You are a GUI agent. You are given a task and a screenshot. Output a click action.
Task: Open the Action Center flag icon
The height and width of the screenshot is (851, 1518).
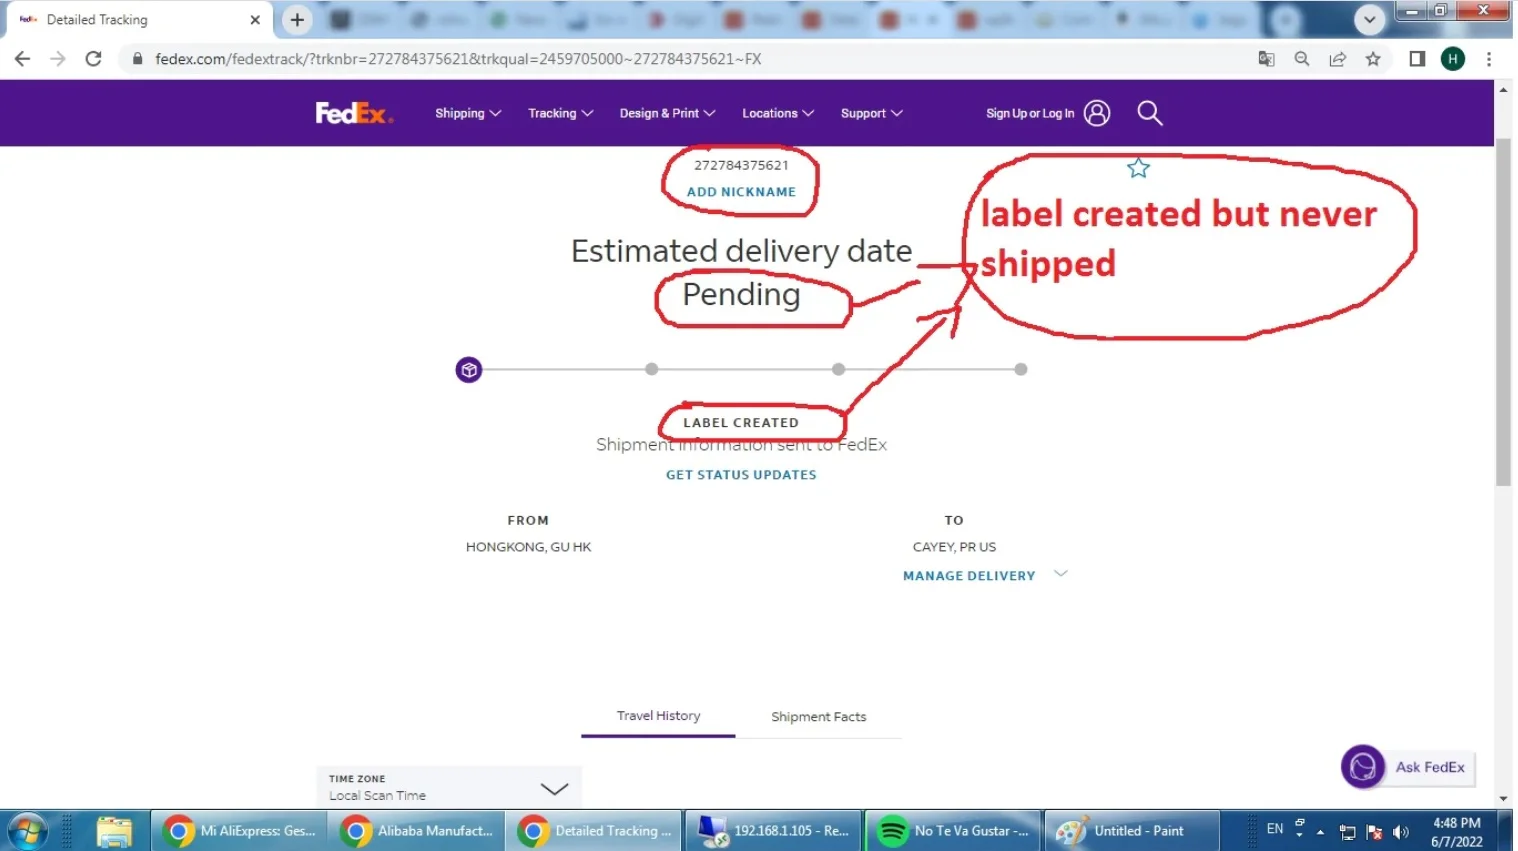pos(1375,832)
